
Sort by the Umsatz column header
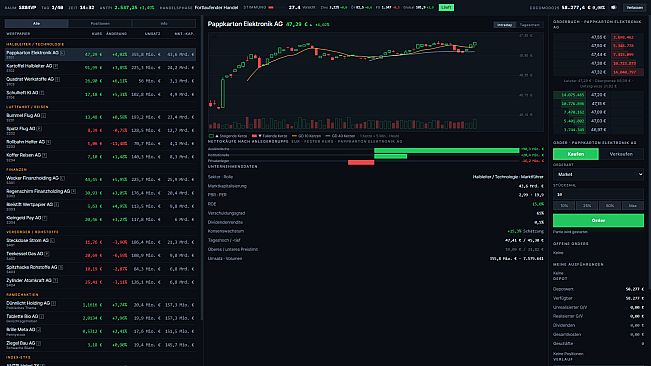(x=152, y=34)
